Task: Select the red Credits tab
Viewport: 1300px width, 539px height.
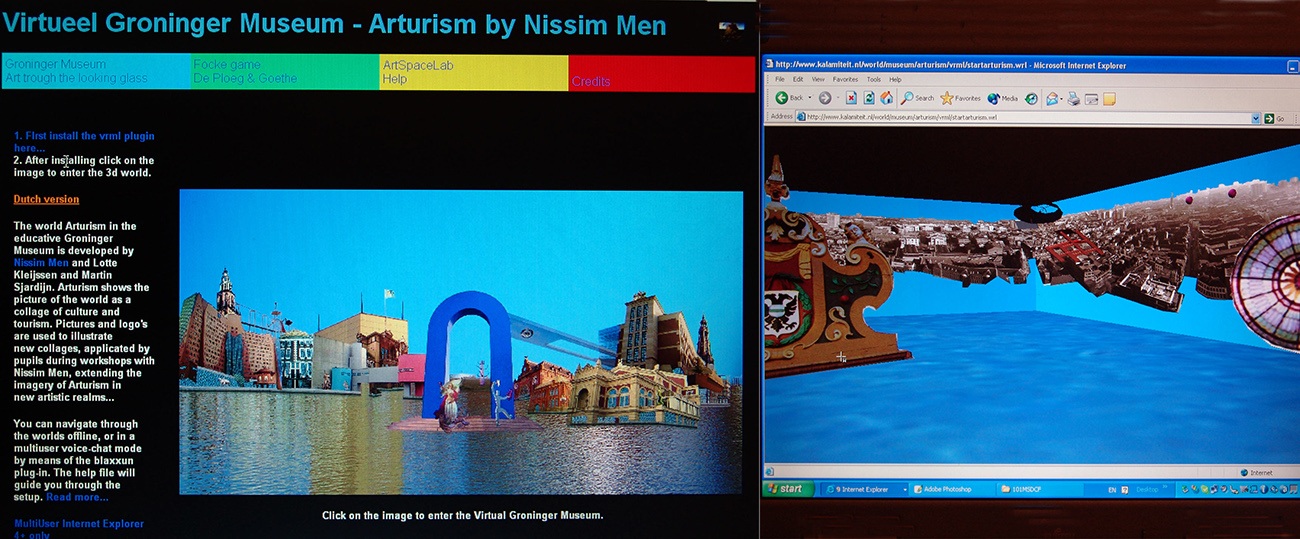Action: tap(661, 73)
